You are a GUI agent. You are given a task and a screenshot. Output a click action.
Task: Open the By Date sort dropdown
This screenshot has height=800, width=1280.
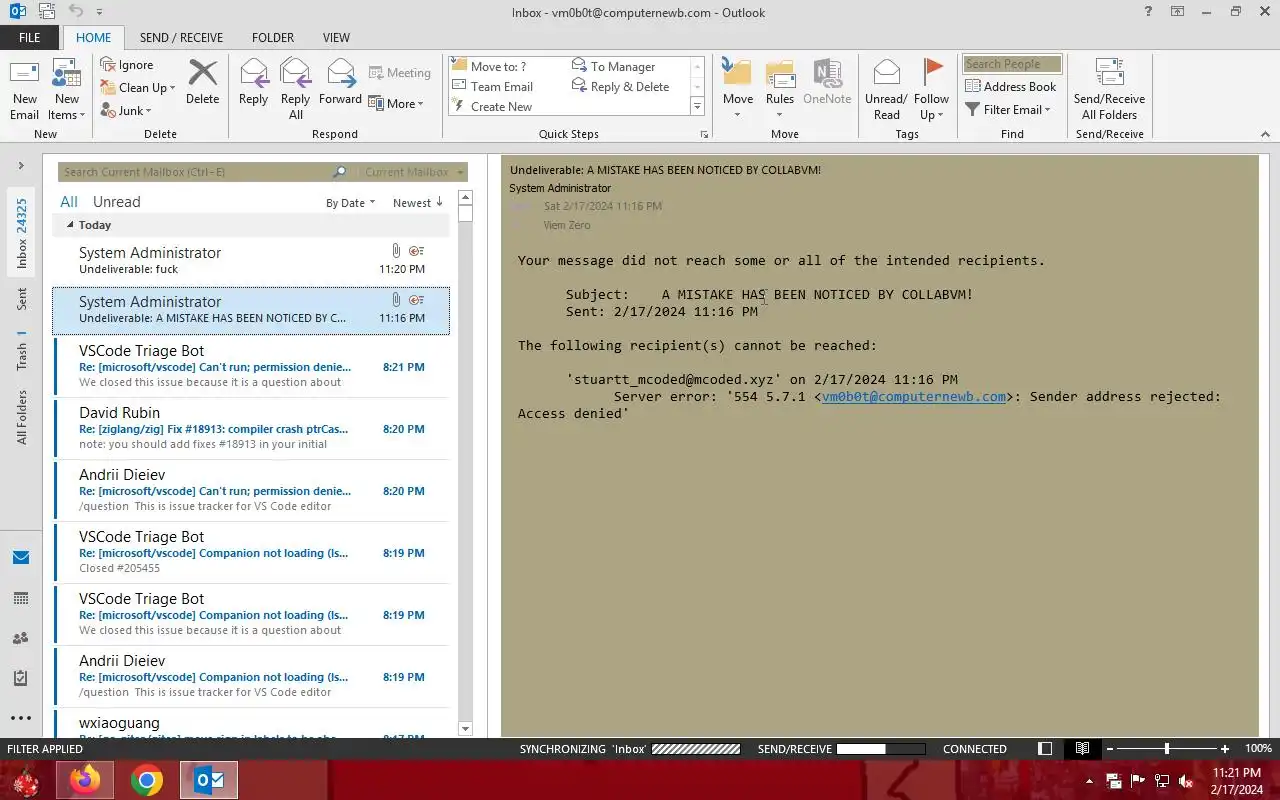351,202
